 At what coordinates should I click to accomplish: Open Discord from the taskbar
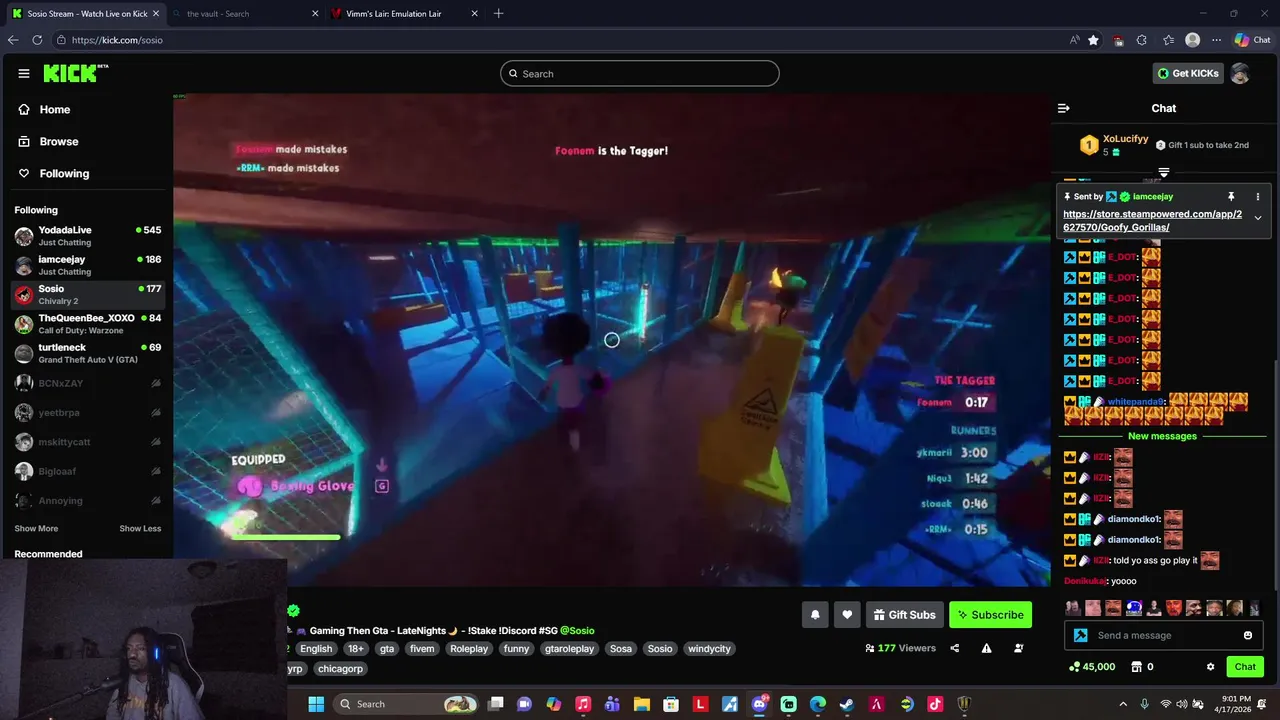(x=759, y=704)
